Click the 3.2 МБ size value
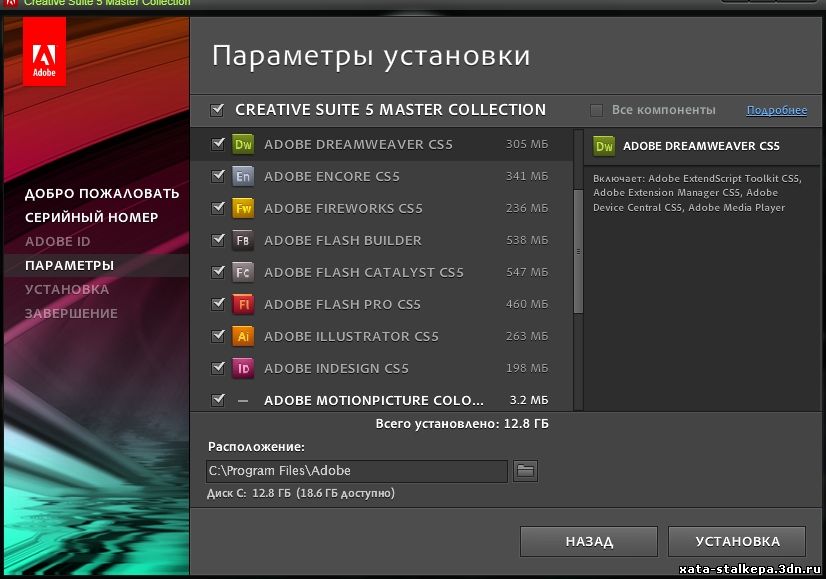 click(x=529, y=400)
